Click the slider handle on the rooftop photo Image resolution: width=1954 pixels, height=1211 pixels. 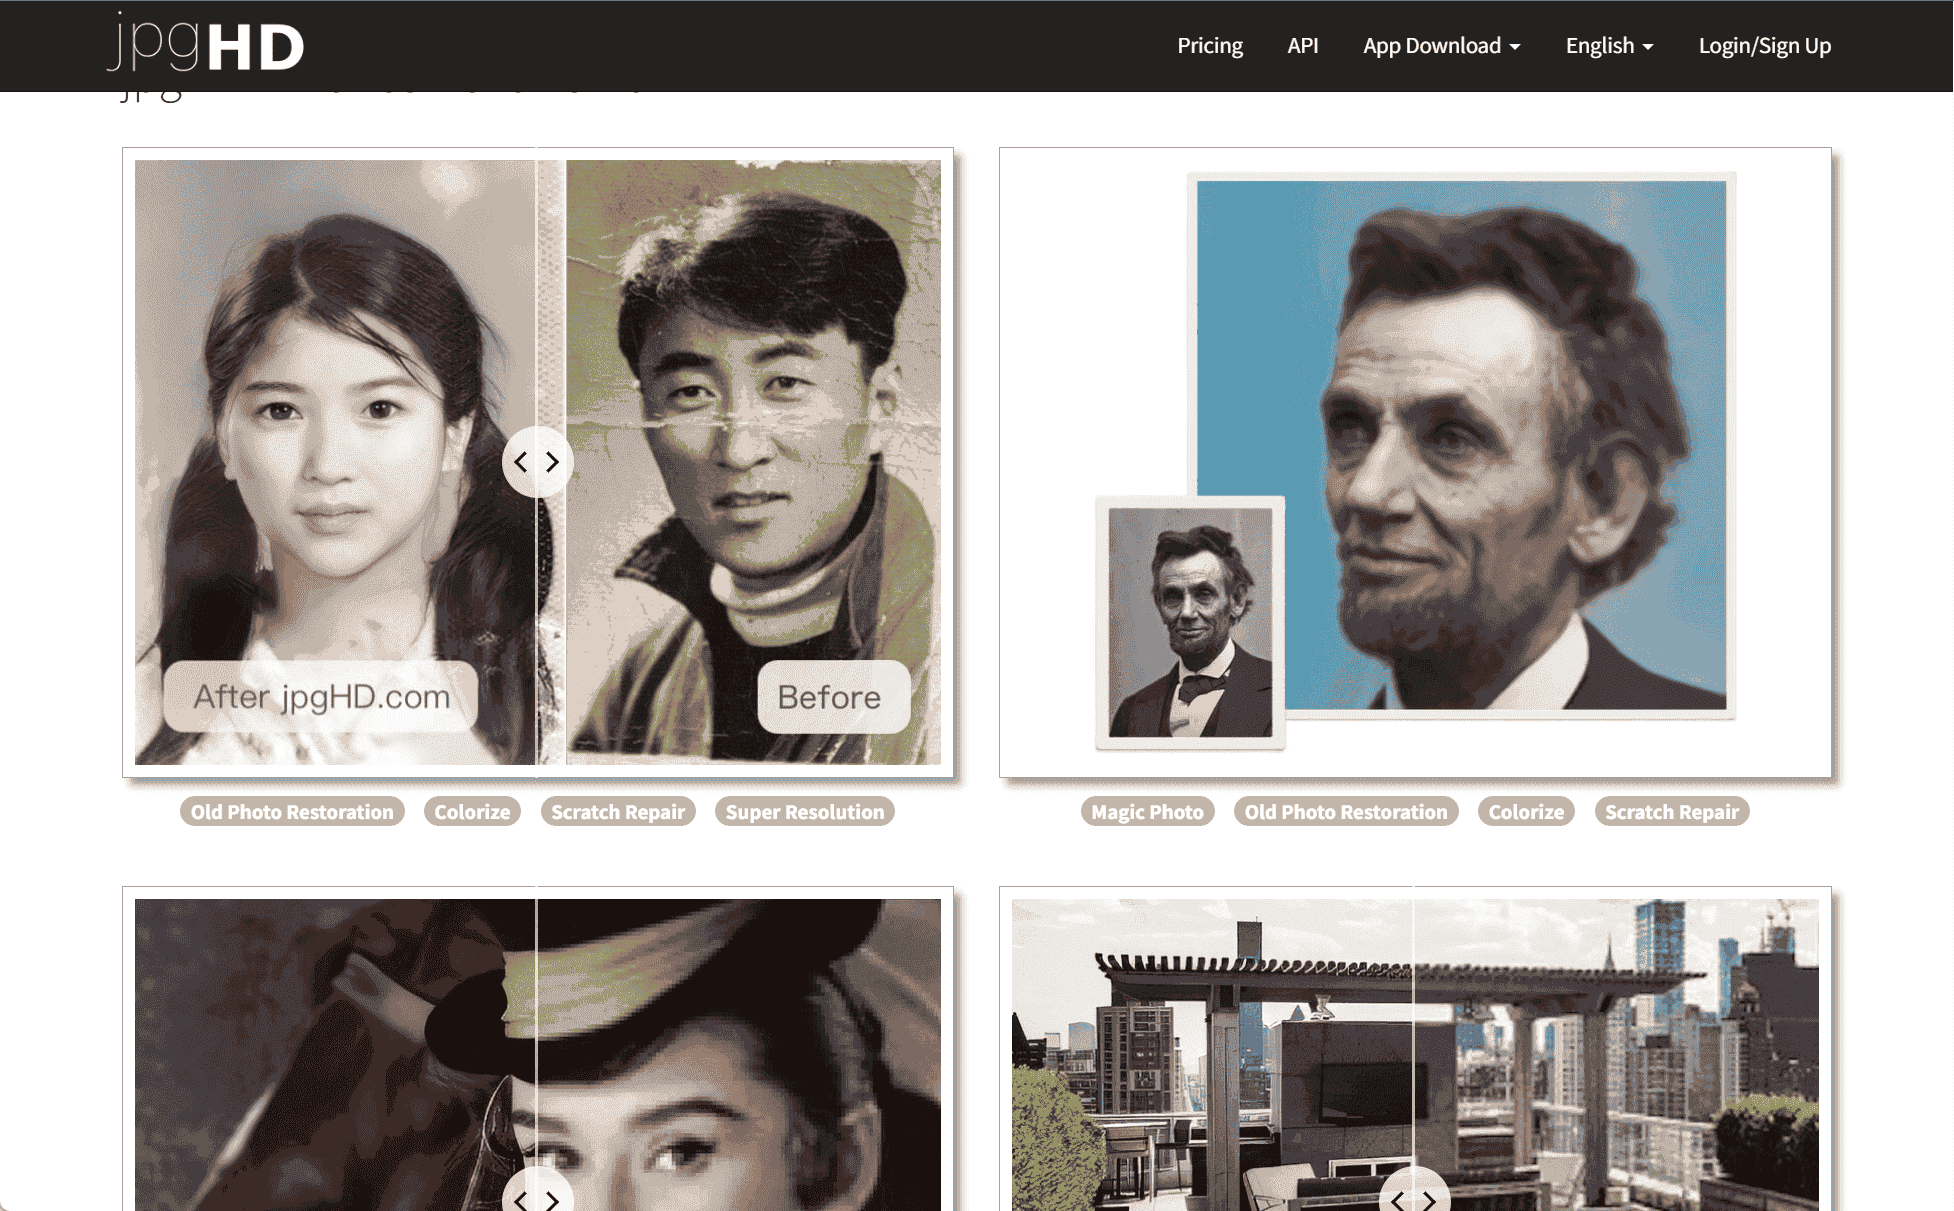pyautogui.click(x=1413, y=1196)
